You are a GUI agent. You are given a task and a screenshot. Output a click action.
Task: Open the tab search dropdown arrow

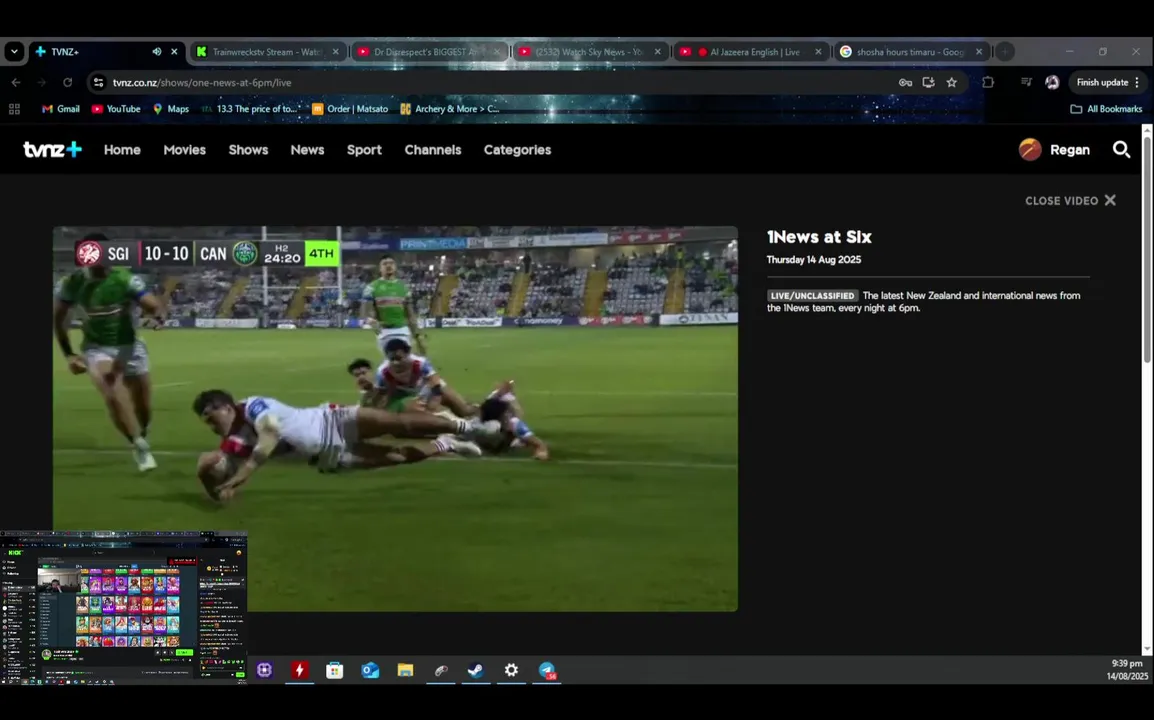pos(14,52)
